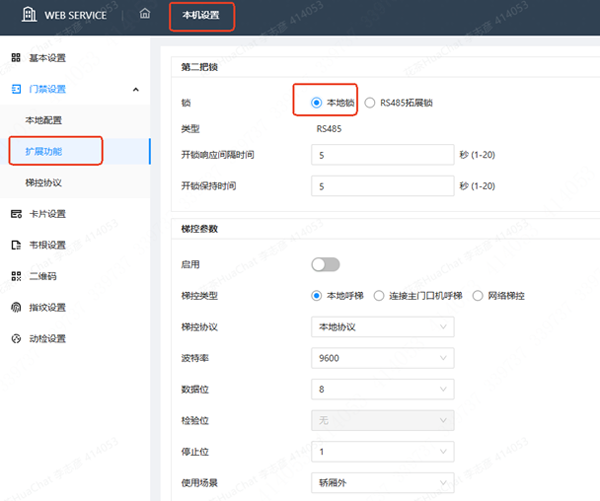The width and height of the screenshot is (600, 501).
Task: Click the home icon in header
Action: coord(145,14)
